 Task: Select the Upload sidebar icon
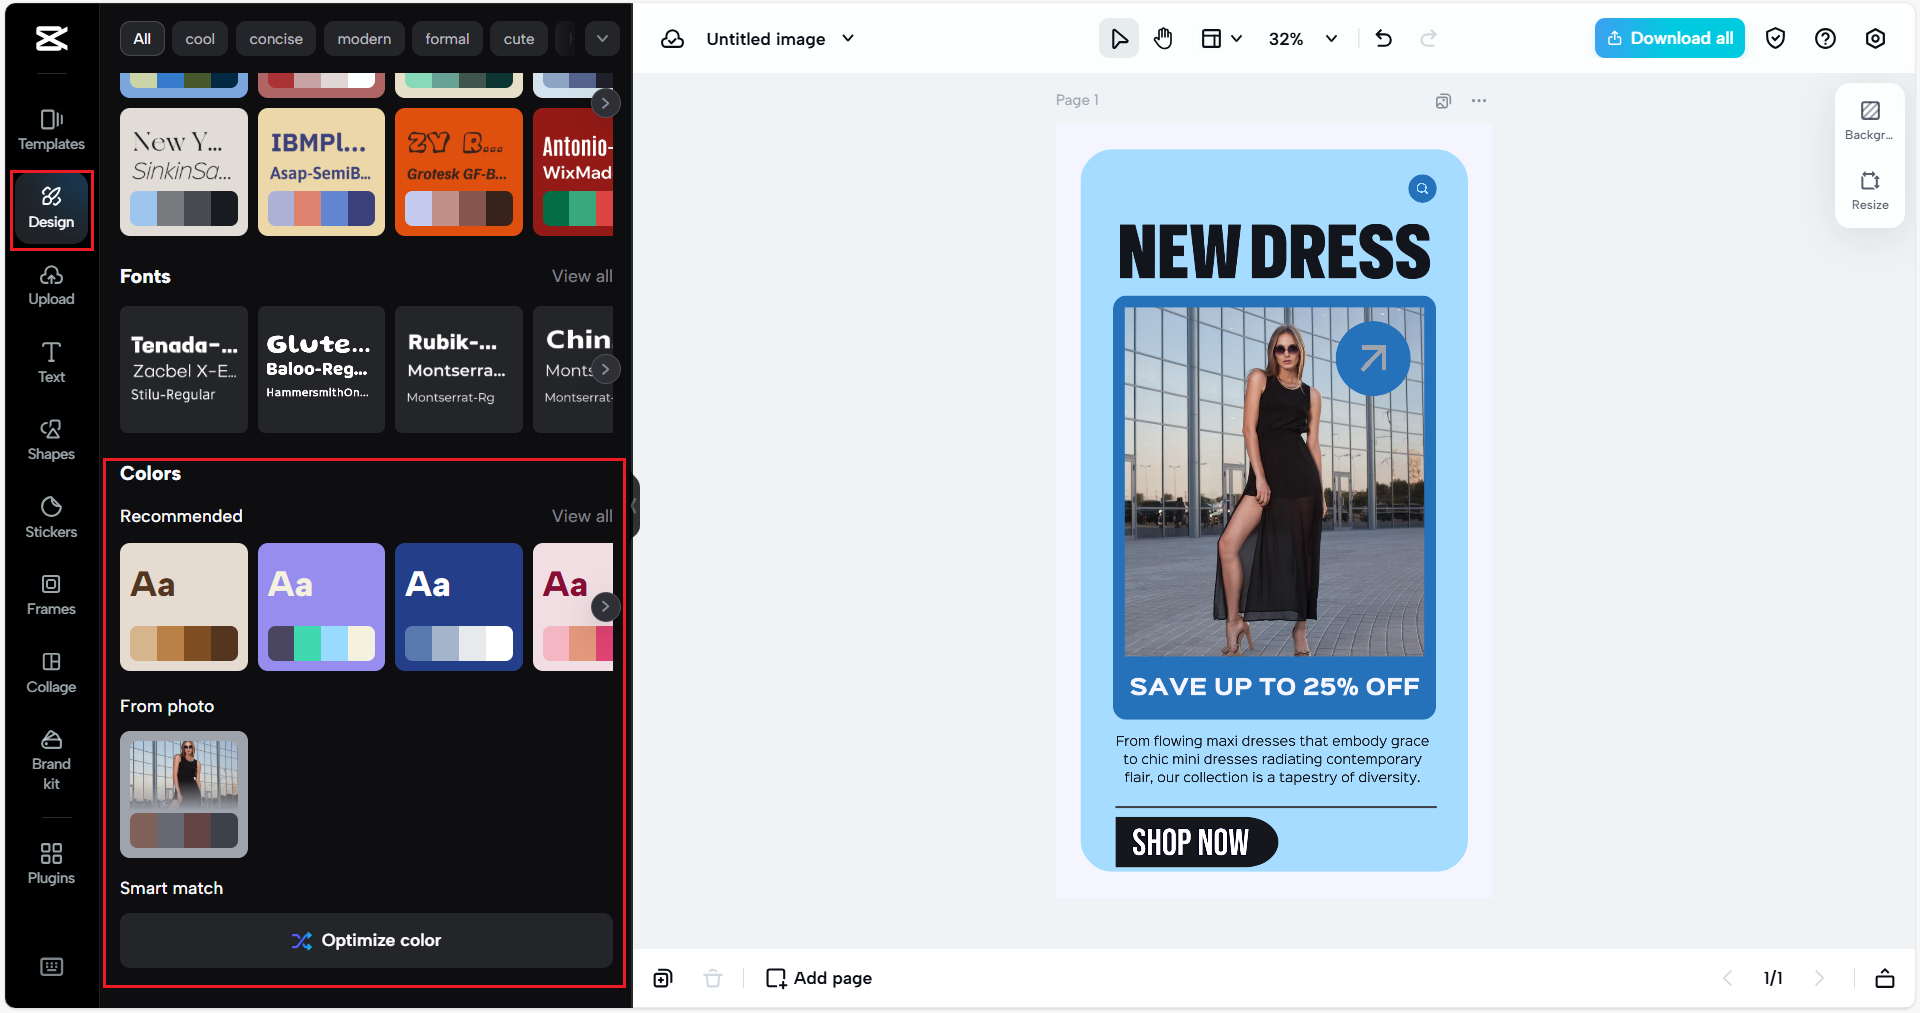point(51,285)
